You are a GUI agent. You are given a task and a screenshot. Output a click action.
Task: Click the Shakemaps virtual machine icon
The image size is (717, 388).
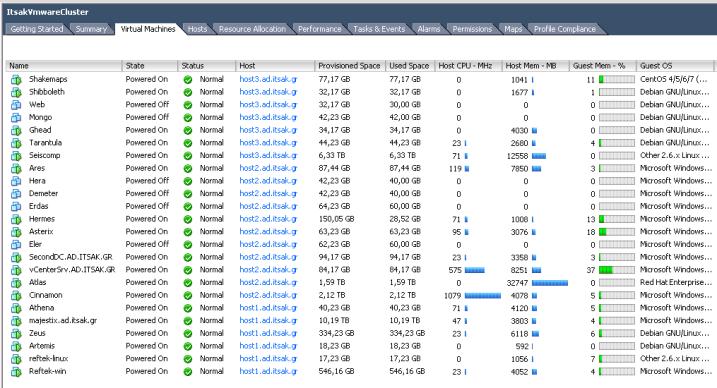[16, 80]
